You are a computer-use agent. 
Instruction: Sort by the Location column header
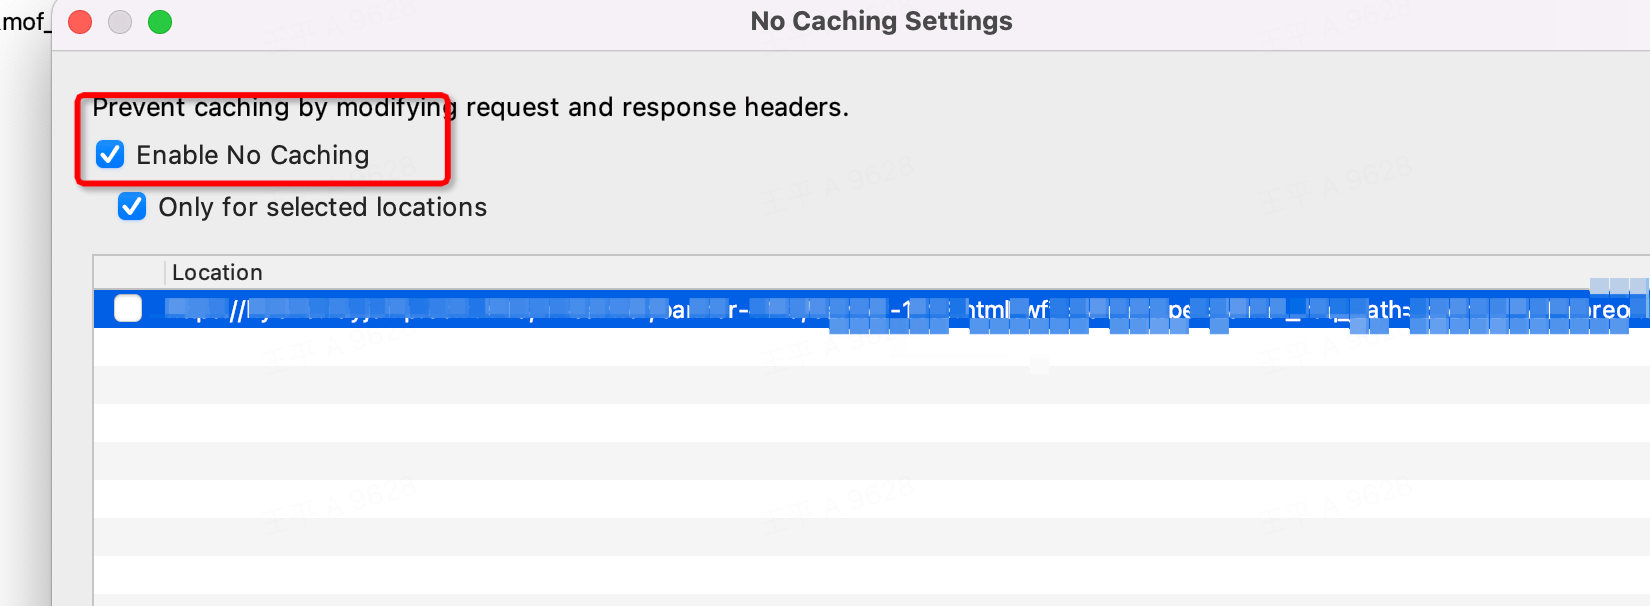tap(217, 273)
